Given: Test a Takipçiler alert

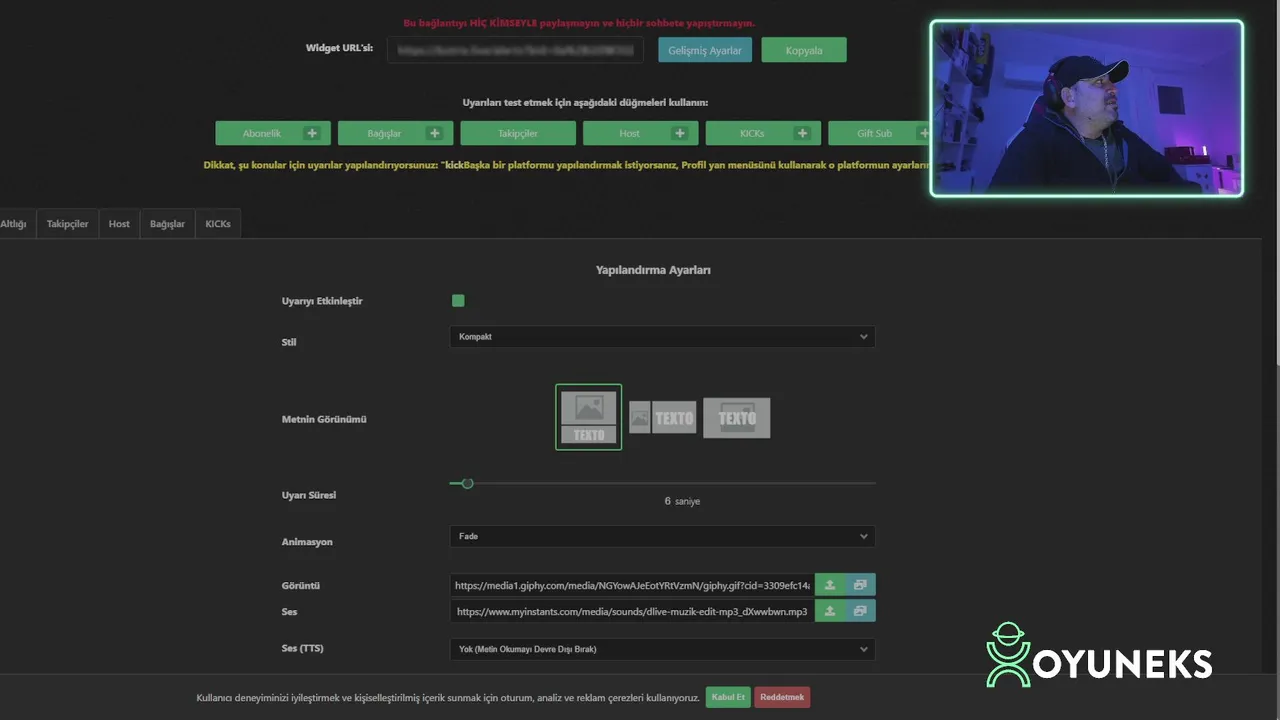Looking at the screenshot, I should pyautogui.click(x=518, y=133).
